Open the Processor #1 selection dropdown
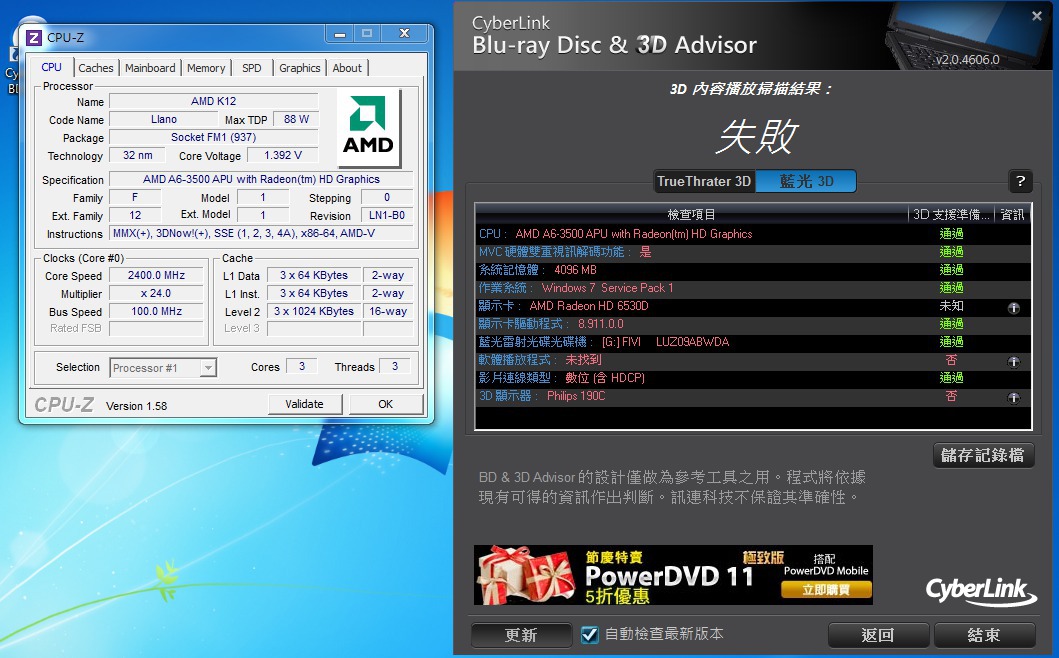The image size is (1059, 658). tap(163, 368)
